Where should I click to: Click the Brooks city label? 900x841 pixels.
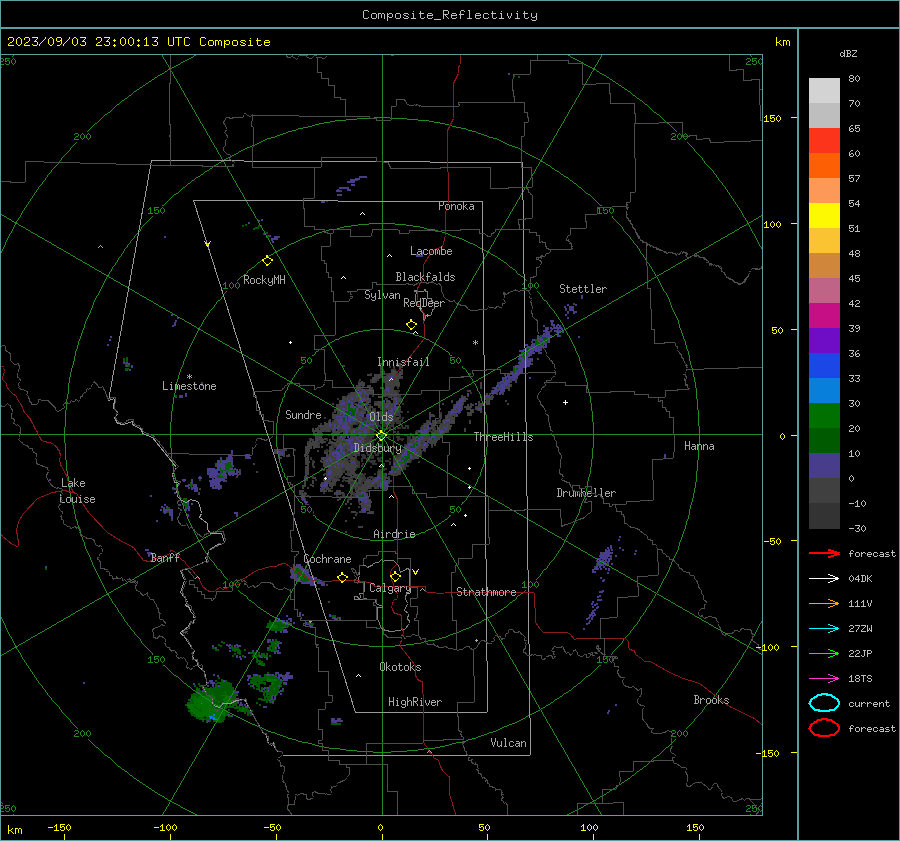[711, 700]
